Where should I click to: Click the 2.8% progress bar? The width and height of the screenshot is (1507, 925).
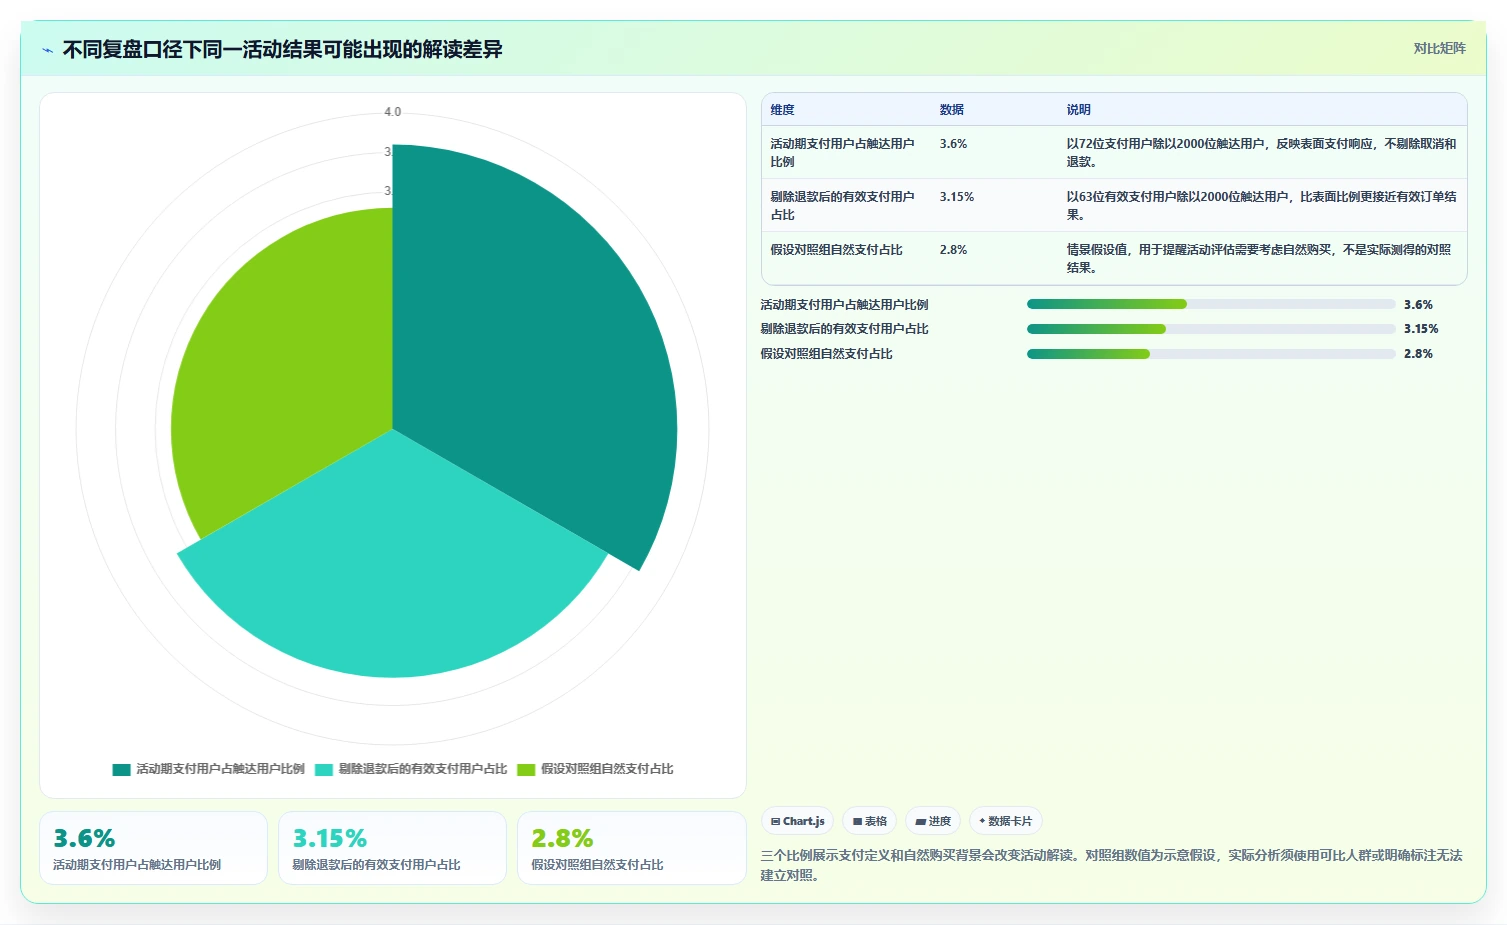[1211, 354]
